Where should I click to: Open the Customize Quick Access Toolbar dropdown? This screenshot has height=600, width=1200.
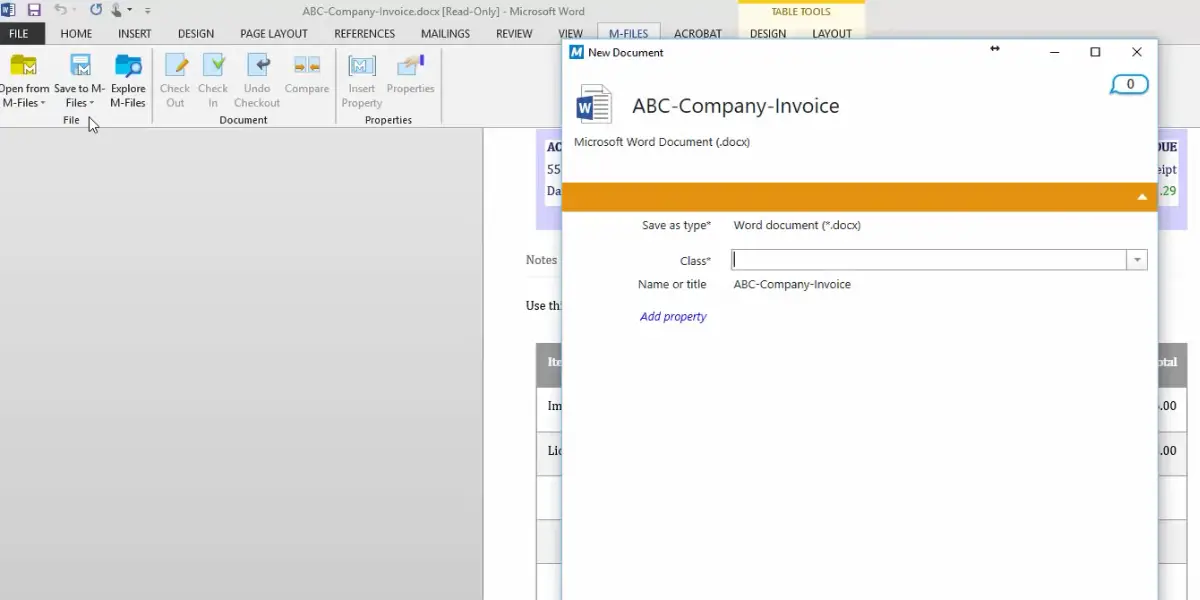tap(148, 11)
